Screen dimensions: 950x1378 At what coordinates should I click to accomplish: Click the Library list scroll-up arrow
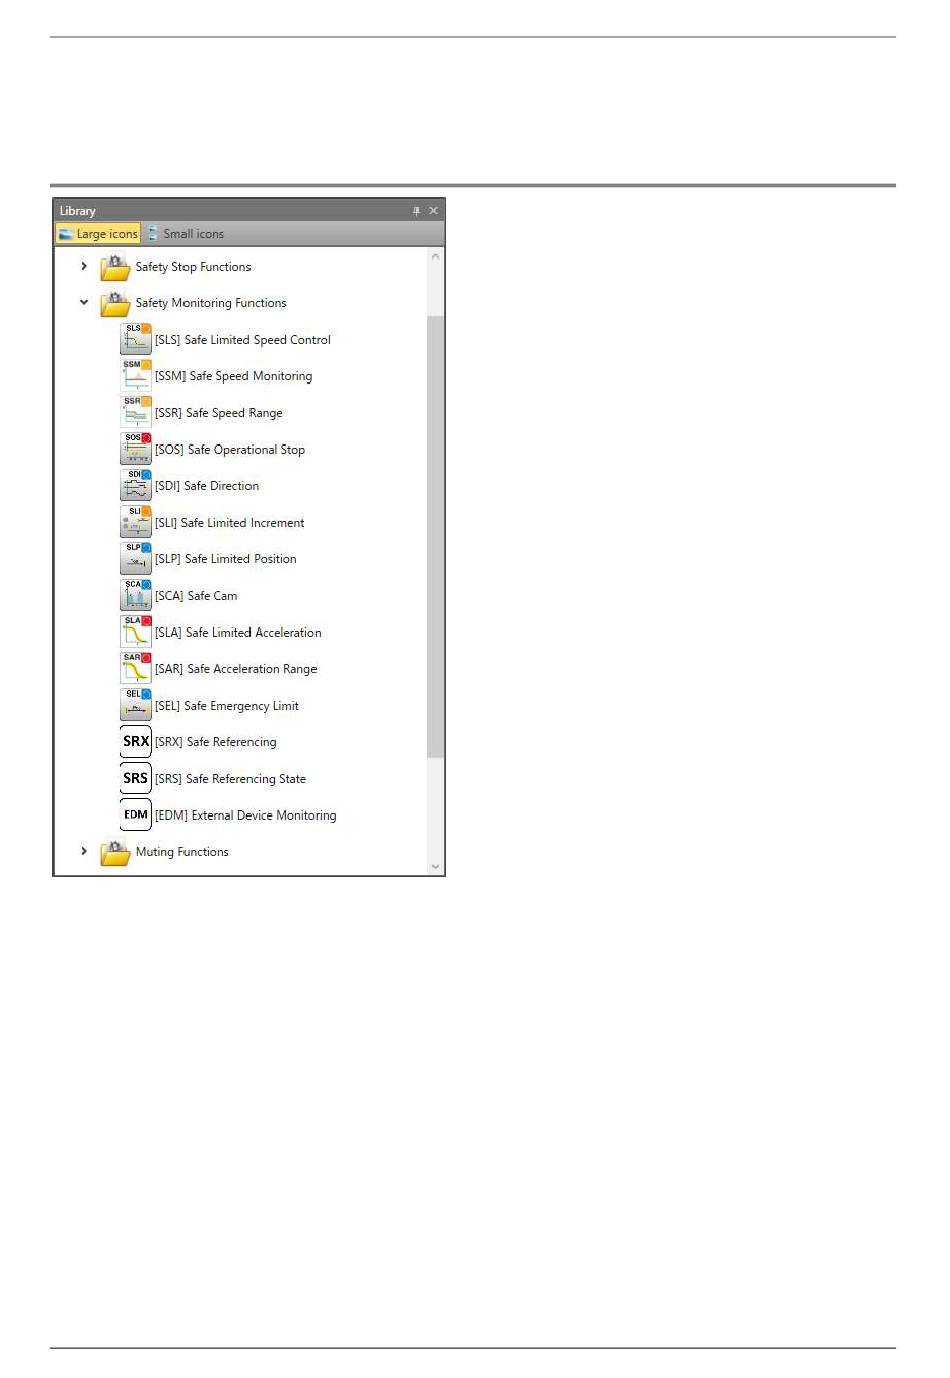tap(435, 257)
